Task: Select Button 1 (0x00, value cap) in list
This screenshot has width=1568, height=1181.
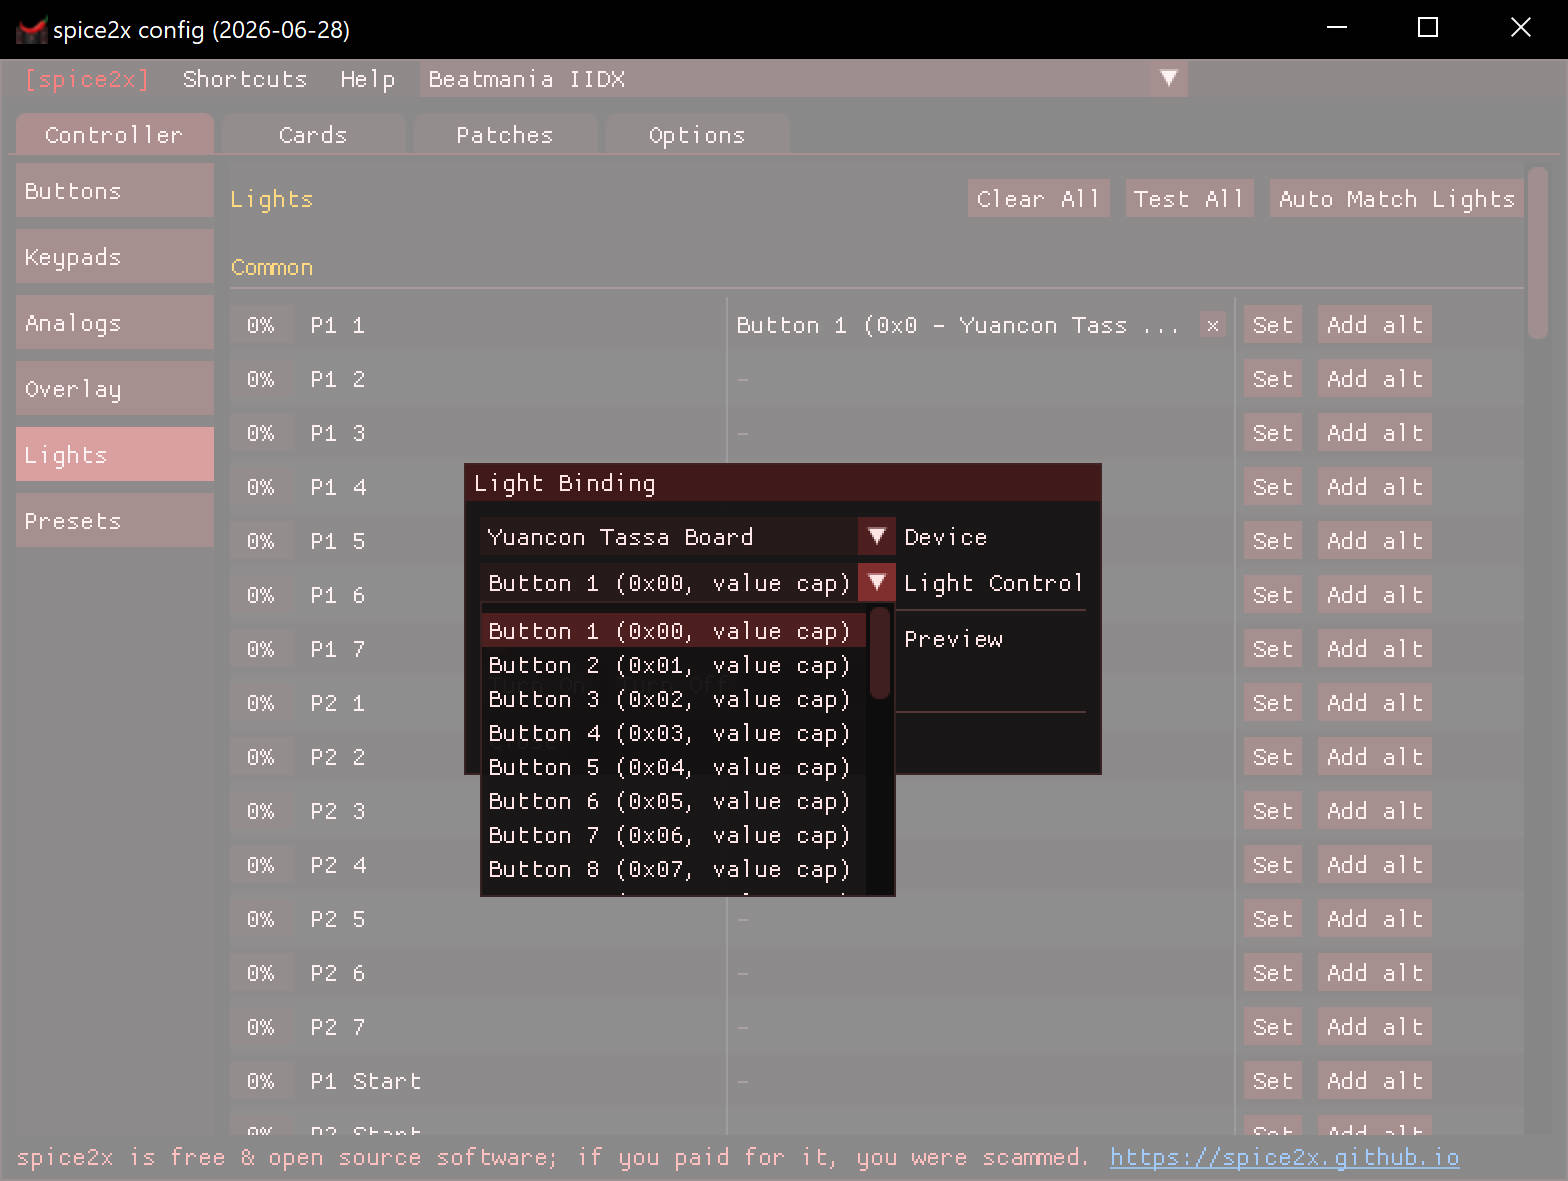Action: click(673, 631)
